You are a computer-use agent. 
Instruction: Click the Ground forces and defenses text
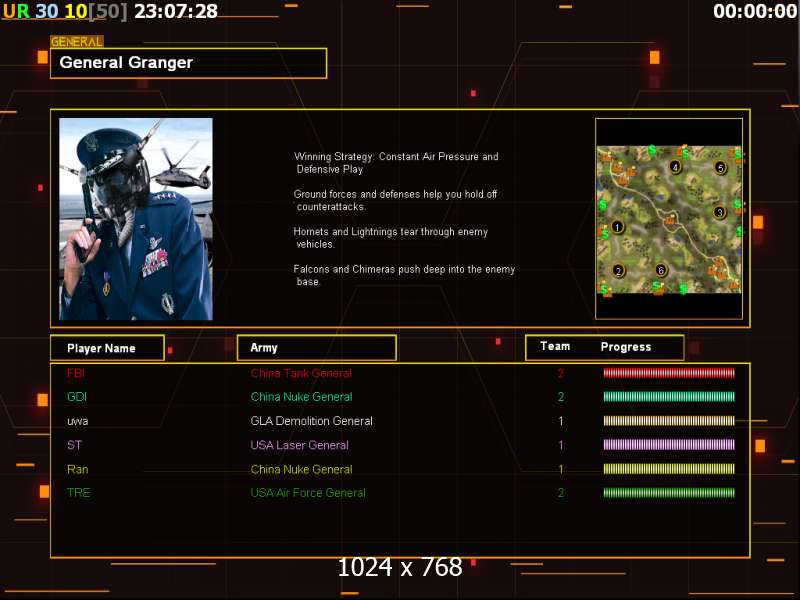click(395, 200)
